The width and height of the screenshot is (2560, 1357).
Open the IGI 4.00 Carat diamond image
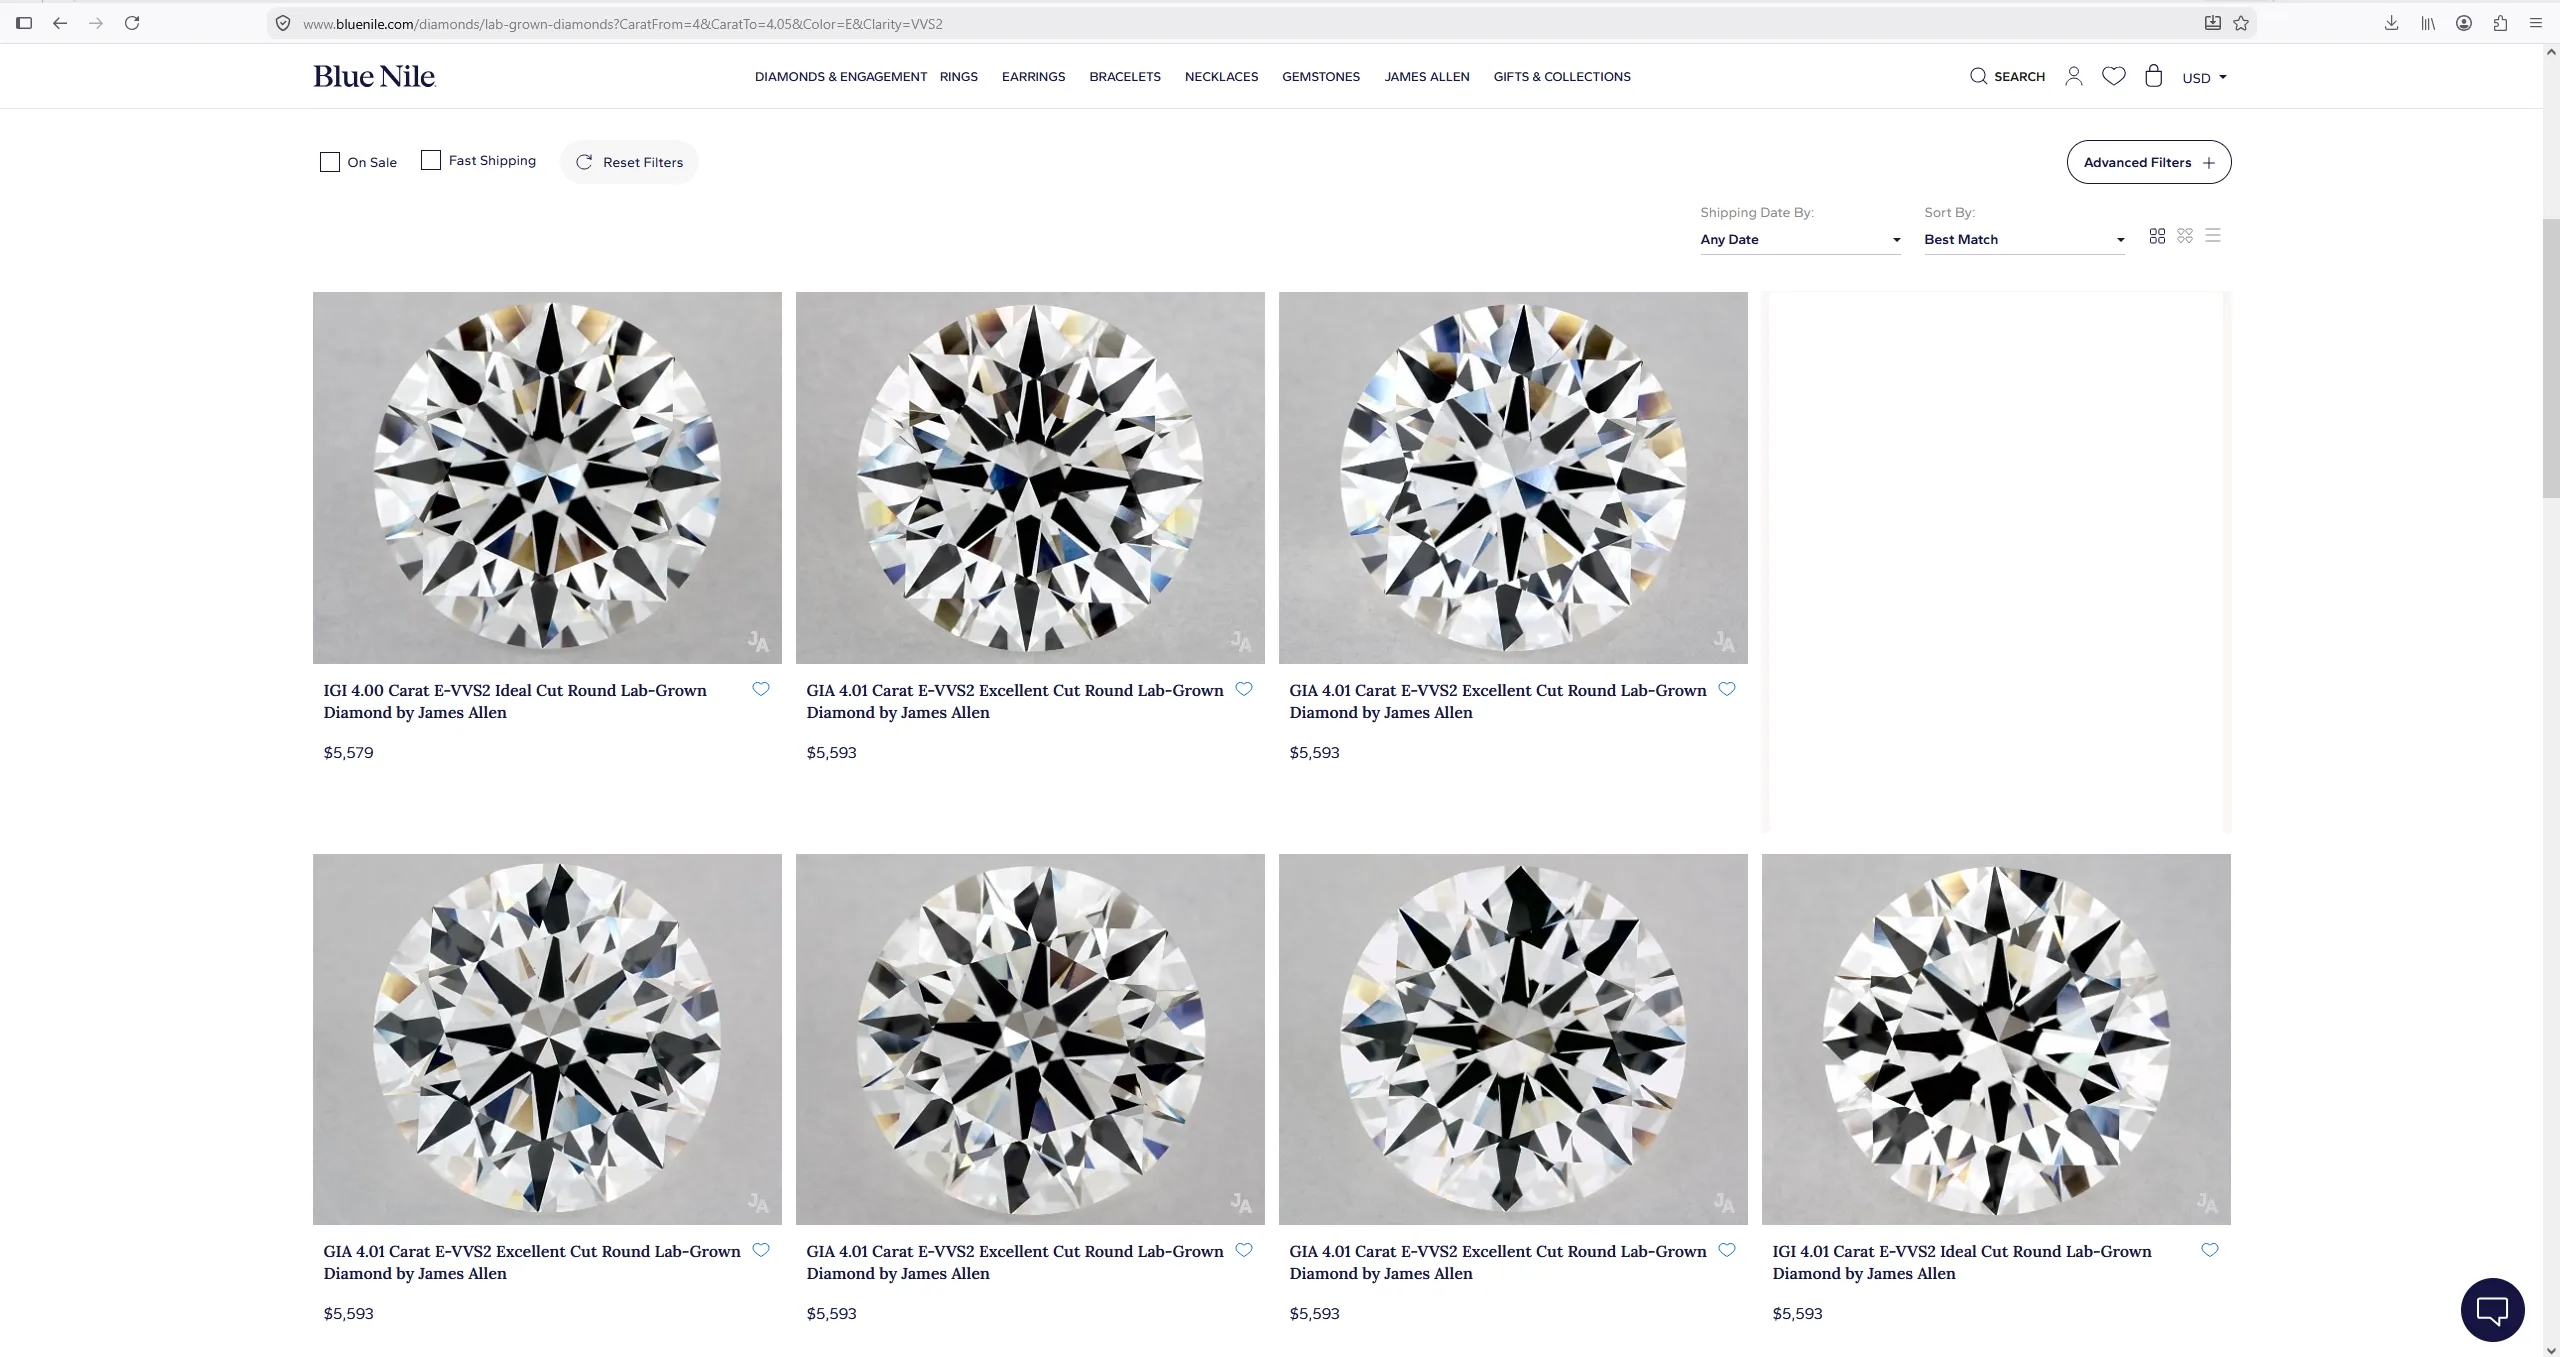547,477
